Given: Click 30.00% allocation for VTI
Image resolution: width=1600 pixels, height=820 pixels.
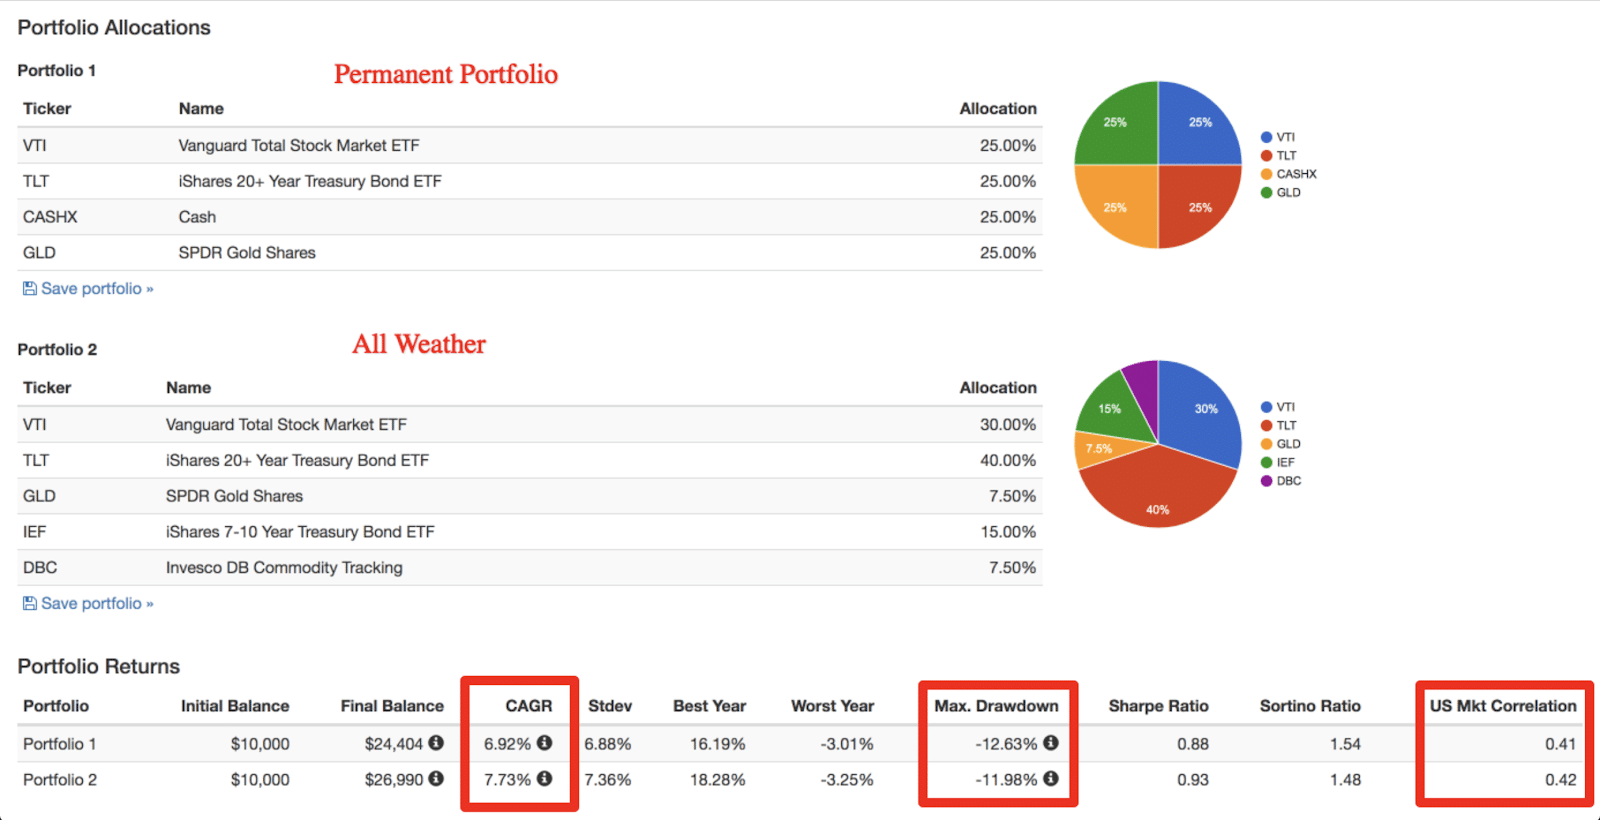Looking at the screenshot, I should click(1008, 425).
